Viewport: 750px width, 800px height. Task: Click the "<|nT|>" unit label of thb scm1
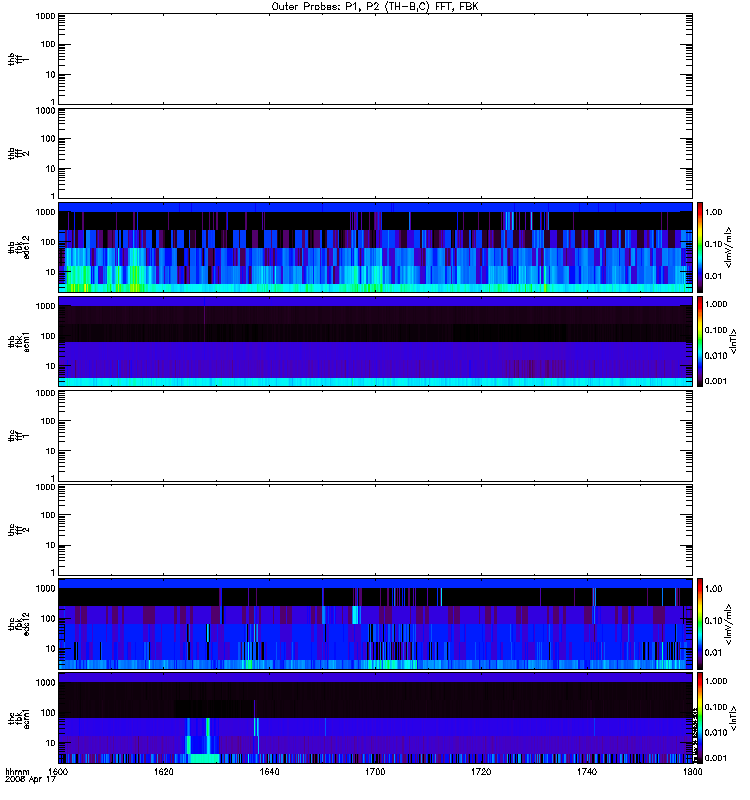click(x=733, y=341)
